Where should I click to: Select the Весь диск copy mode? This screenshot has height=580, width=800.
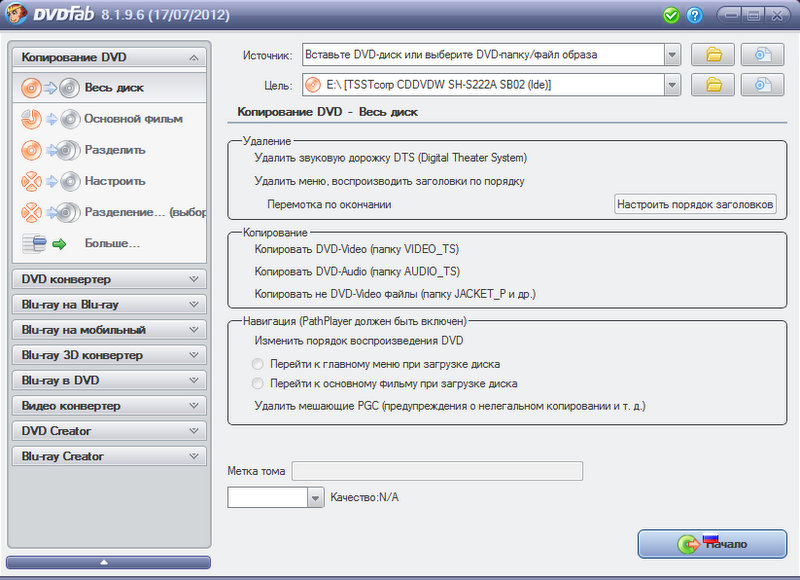(x=109, y=88)
